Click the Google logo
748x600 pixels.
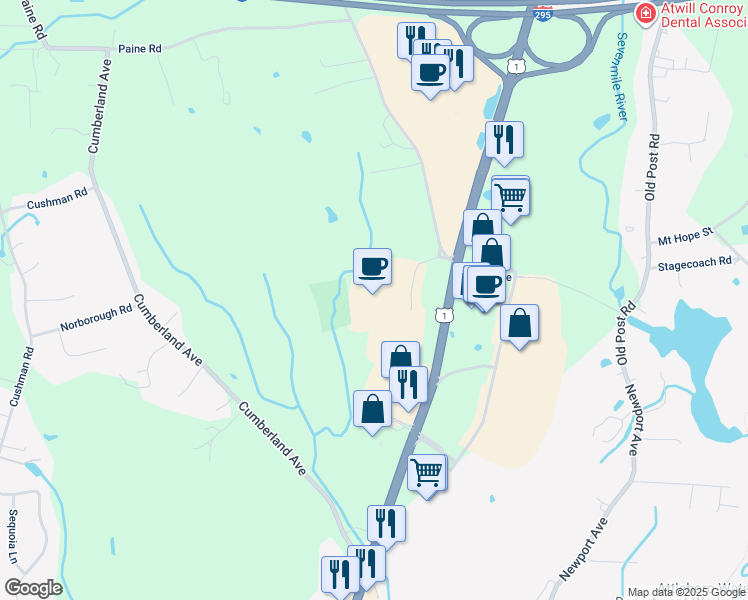(33, 588)
